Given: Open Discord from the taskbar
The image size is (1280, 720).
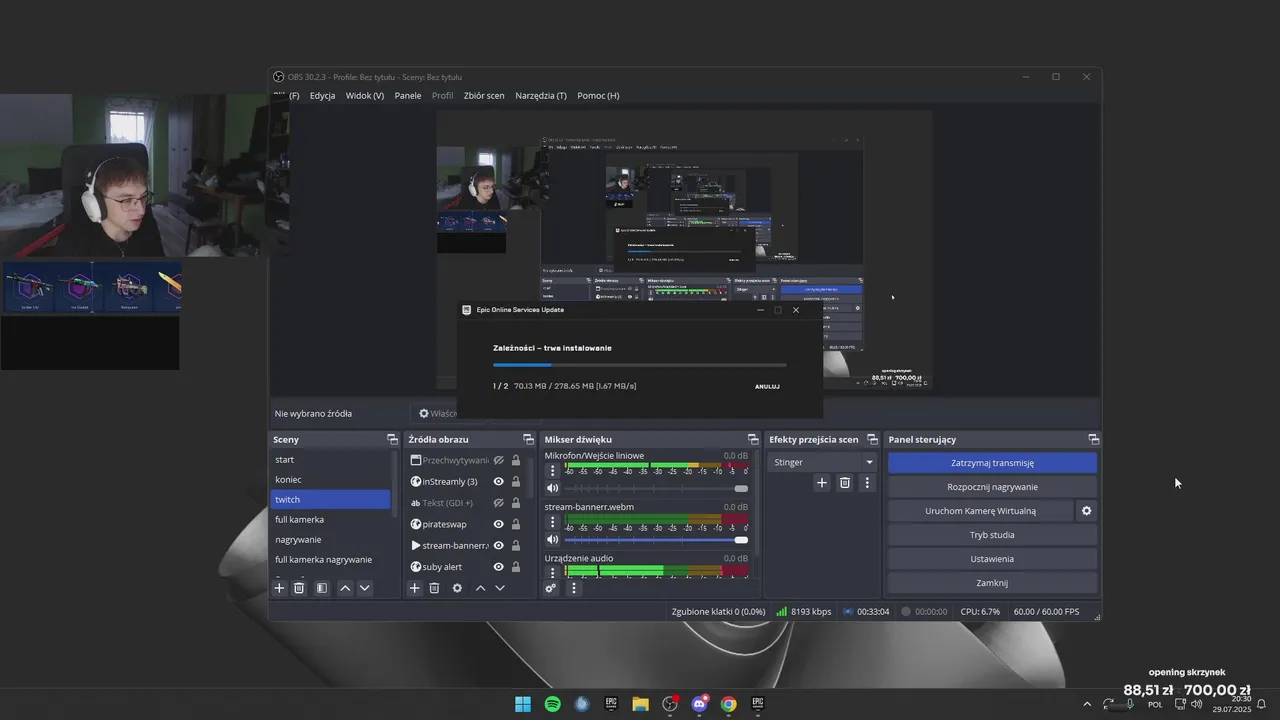Looking at the screenshot, I should point(699,704).
